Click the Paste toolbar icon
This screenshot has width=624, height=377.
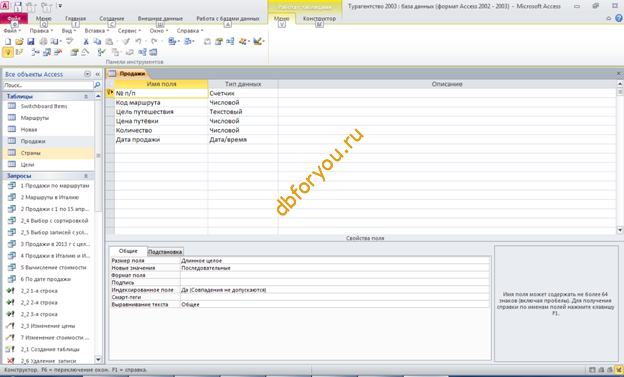pos(109,41)
